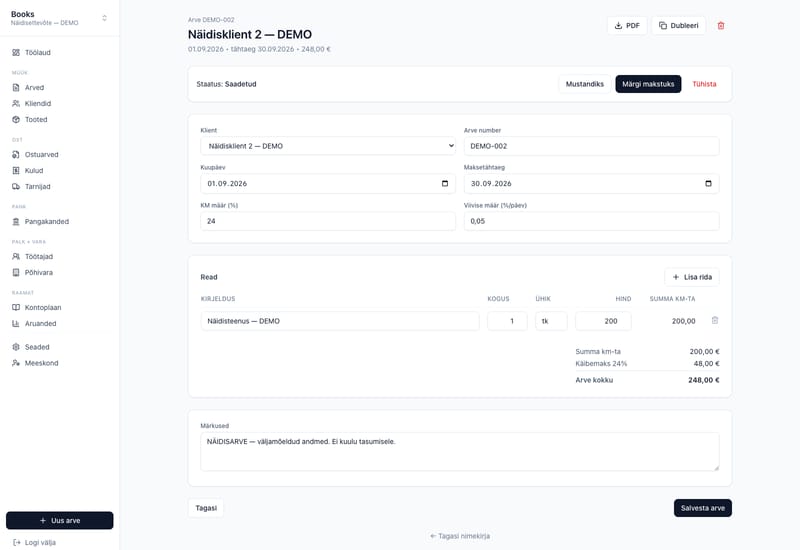Viewport: 800px width, 550px height.
Task: Open Aruanded reports page
Action: [60, 323]
